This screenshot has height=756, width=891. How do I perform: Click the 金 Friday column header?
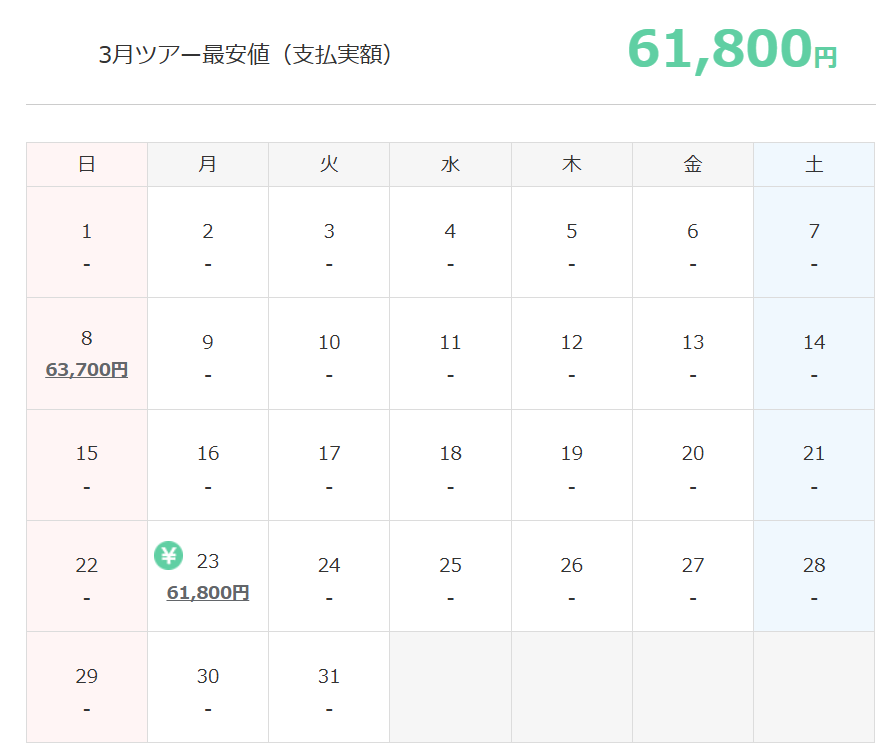point(693,164)
